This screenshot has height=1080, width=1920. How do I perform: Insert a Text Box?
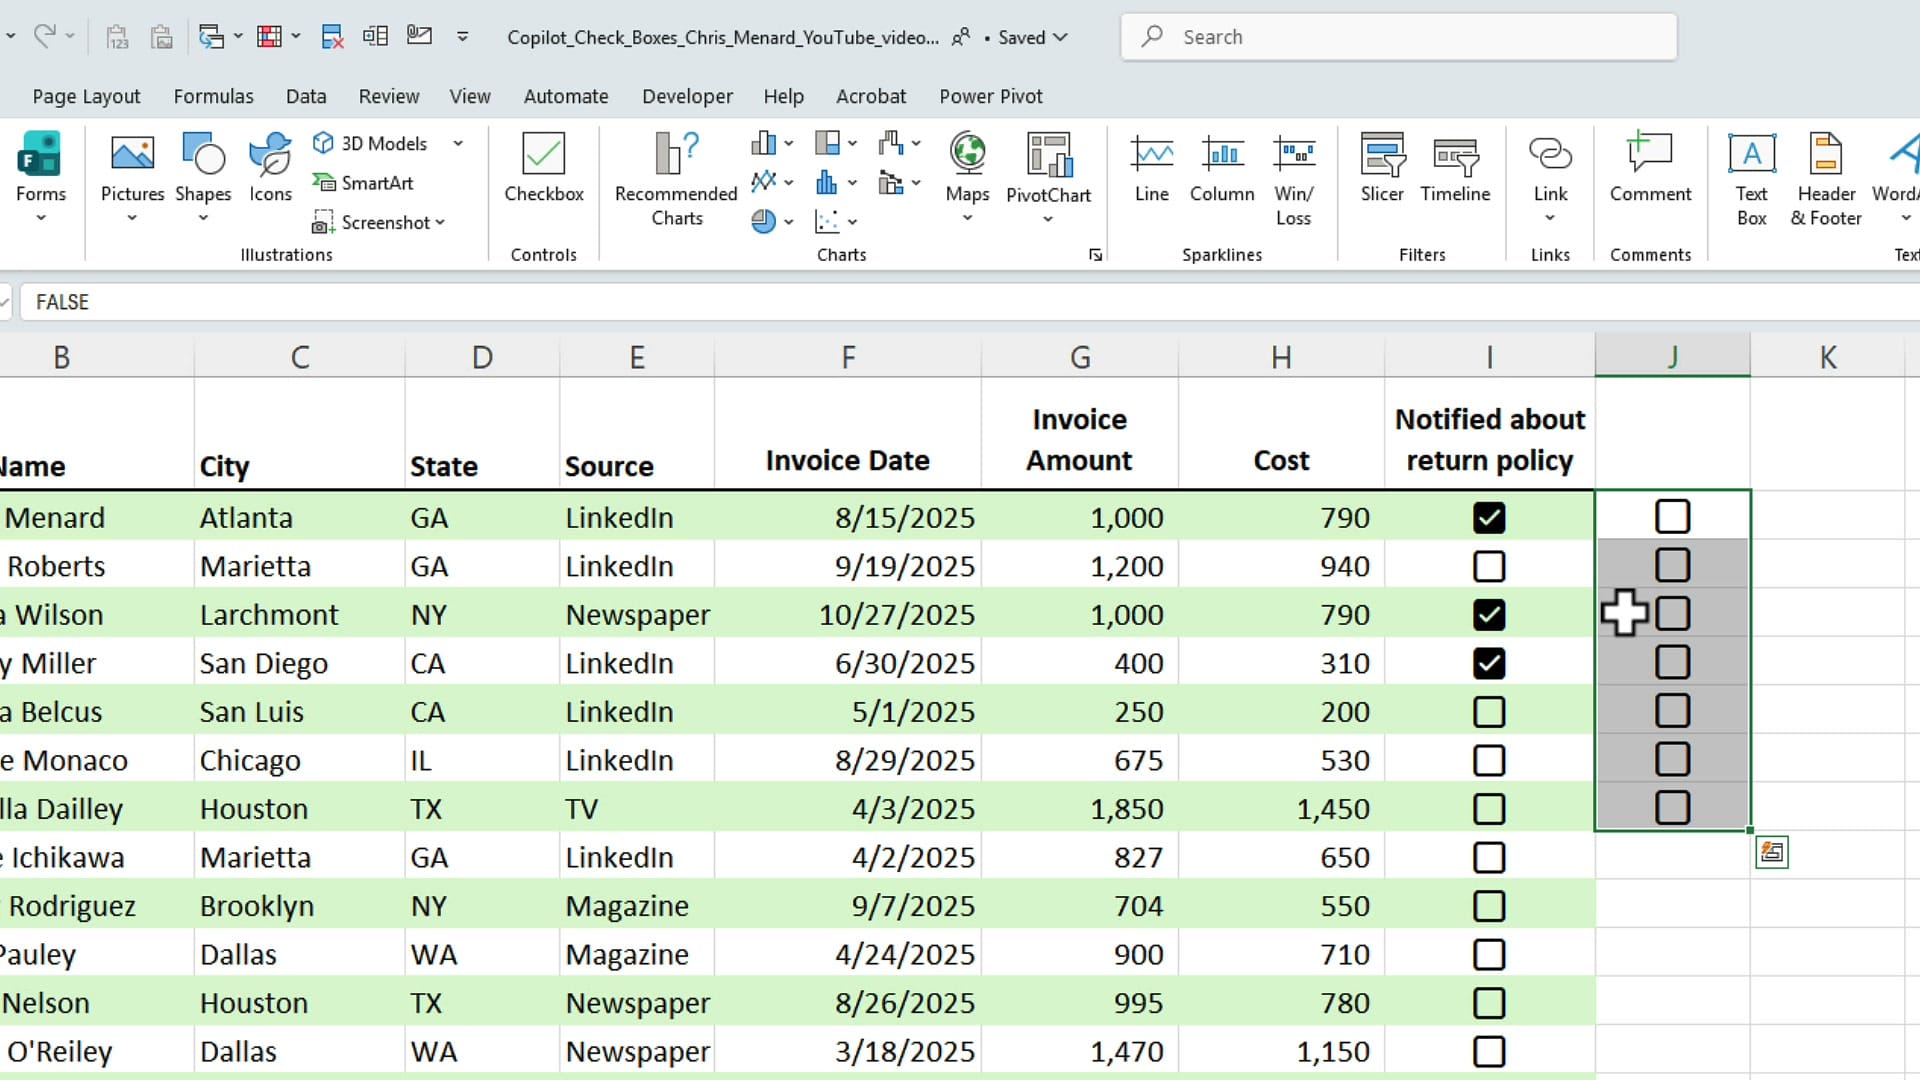[x=1752, y=180]
